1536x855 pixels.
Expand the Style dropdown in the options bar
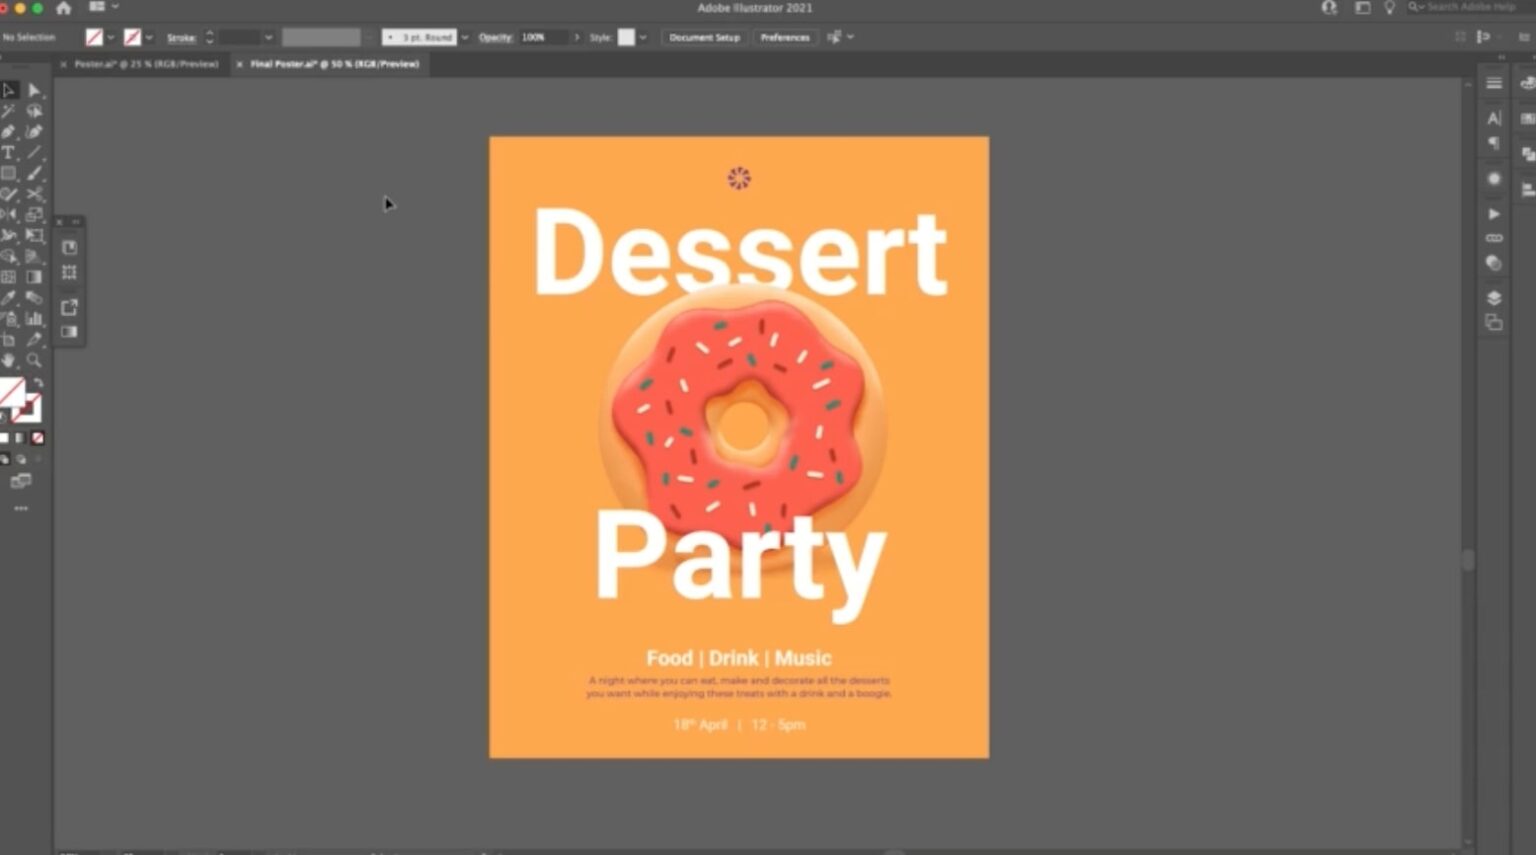643,37
